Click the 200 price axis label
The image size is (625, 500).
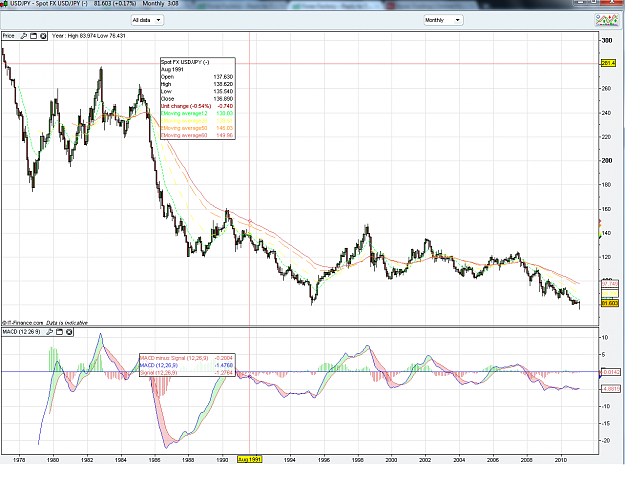click(x=607, y=160)
